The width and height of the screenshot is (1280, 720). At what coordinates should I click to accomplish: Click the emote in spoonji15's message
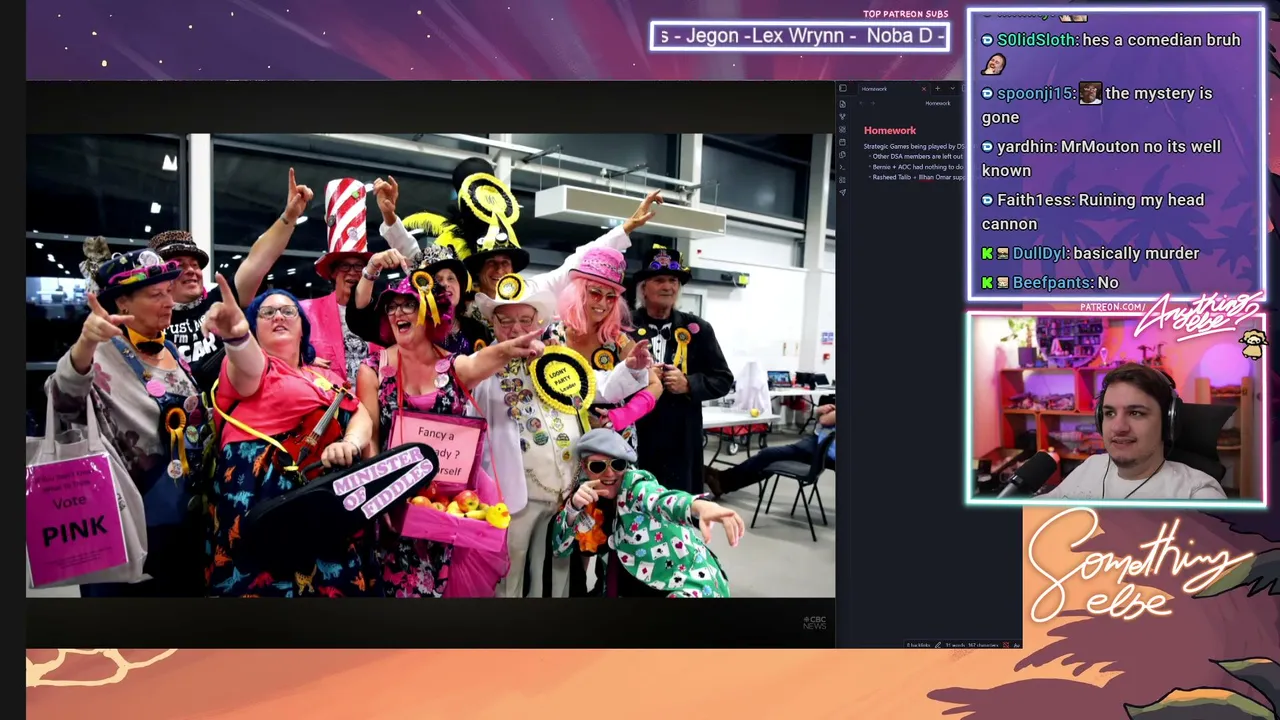tap(1090, 93)
